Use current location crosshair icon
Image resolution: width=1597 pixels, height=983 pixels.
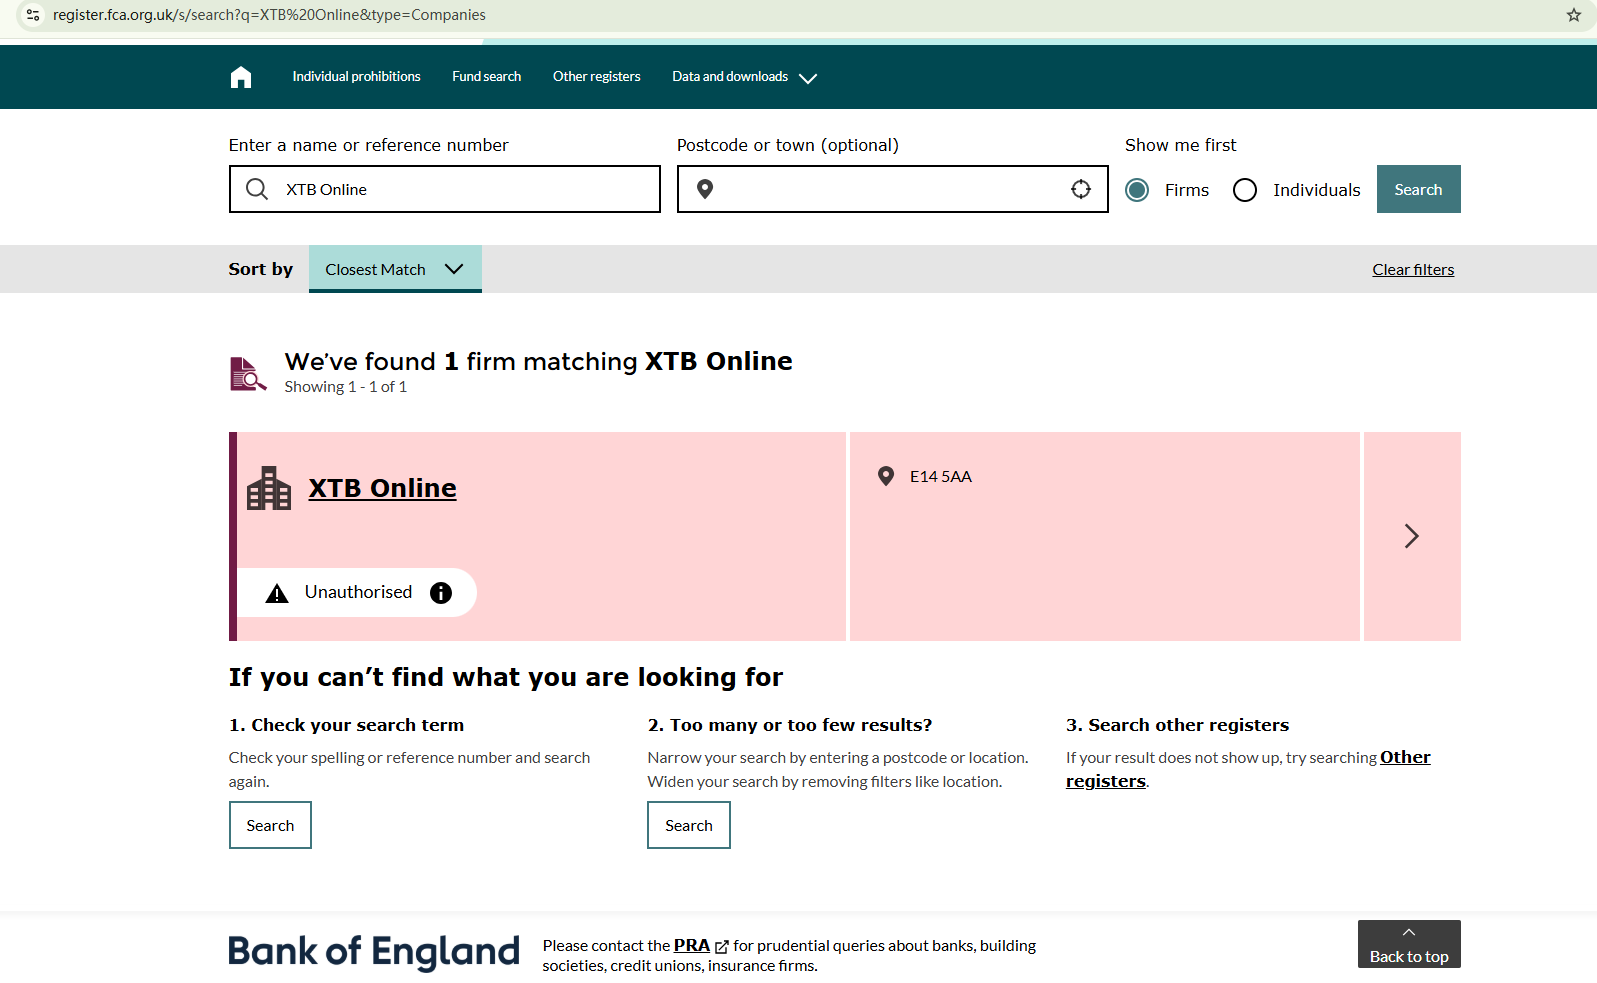(x=1081, y=189)
